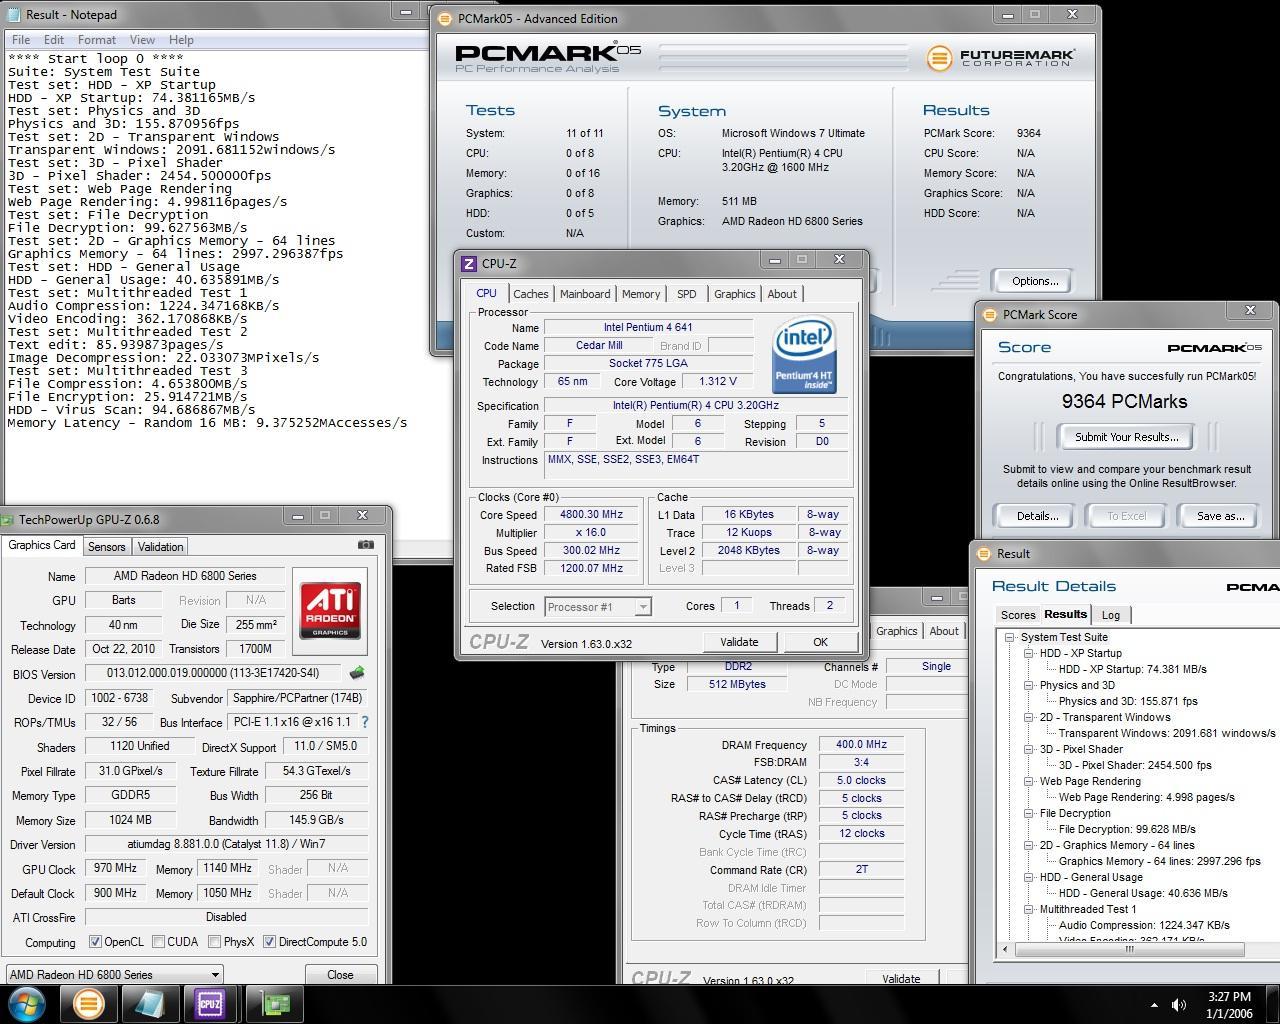Open the GPU-Z taskbar icon
Screen dimensions: 1280x1024
tap(274, 1004)
